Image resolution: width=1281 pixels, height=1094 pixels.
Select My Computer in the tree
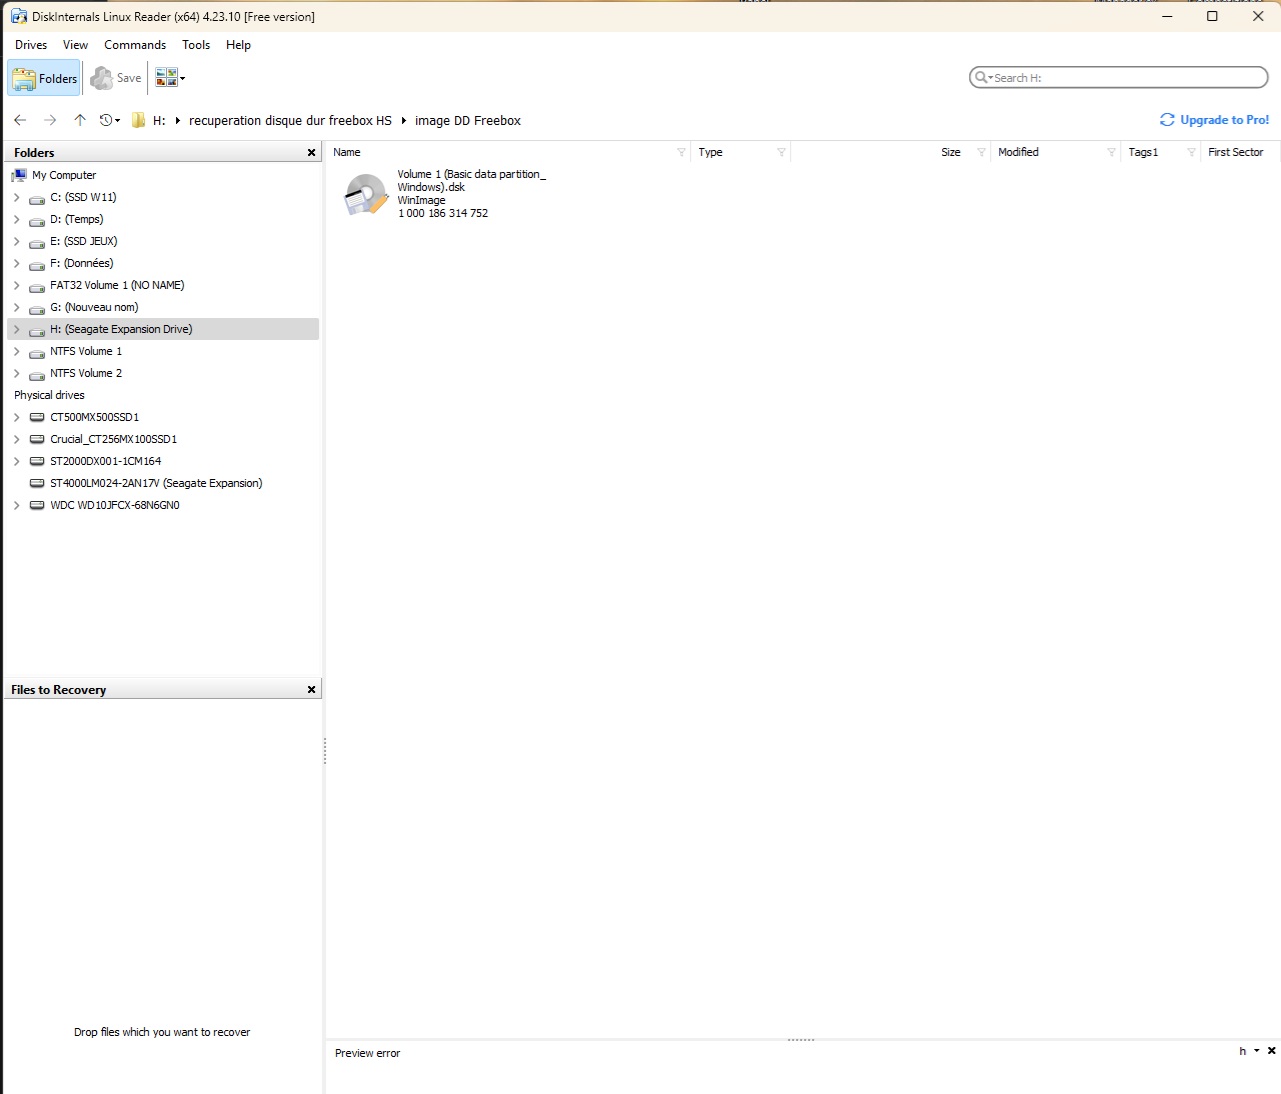tap(64, 175)
